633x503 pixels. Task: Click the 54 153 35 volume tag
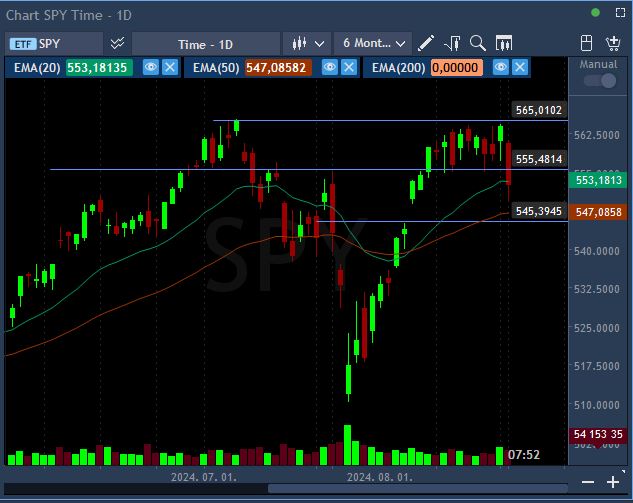(598, 434)
